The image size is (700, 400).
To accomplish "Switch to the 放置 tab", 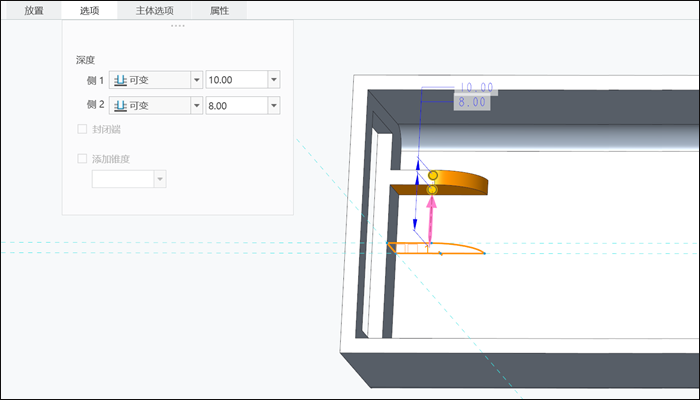I will coord(34,11).
